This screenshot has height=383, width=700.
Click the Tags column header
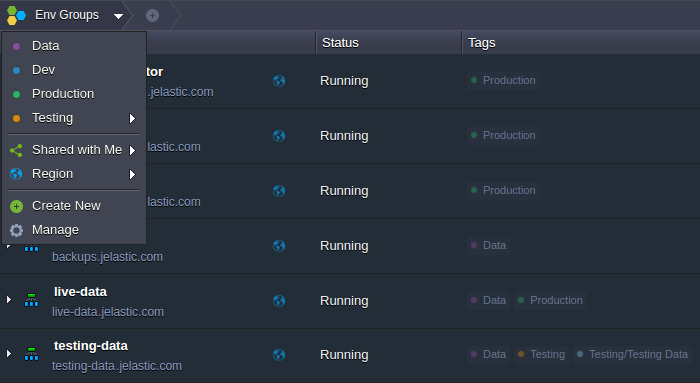click(581, 43)
